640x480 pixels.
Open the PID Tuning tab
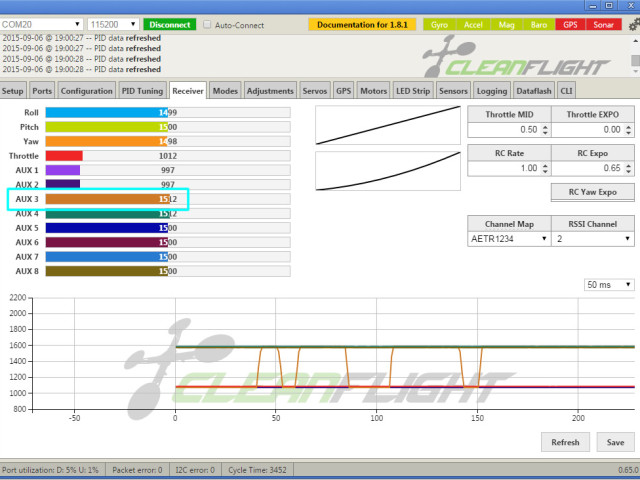[x=142, y=91]
